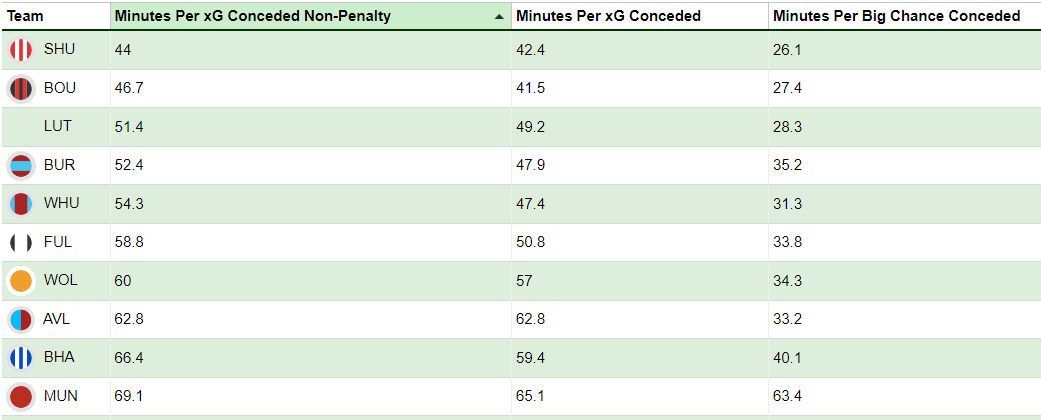Image resolution: width=1041 pixels, height=420 pixels.
Task: Click BHA's 40.1 big chance cell
Action: pos(787,358)
